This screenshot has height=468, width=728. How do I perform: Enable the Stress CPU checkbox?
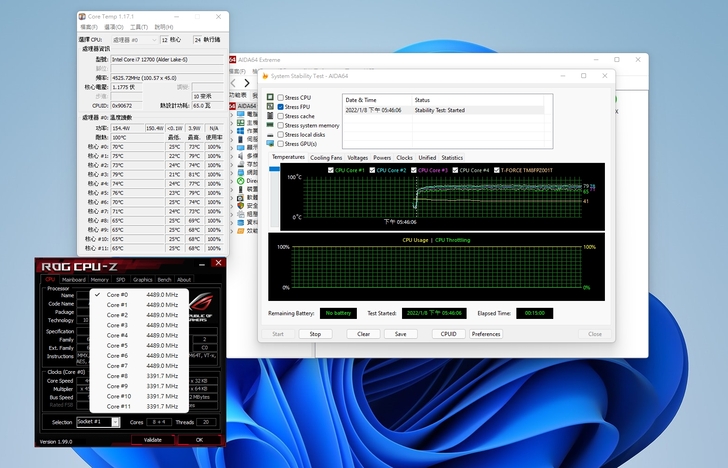[x=280, y=98]
